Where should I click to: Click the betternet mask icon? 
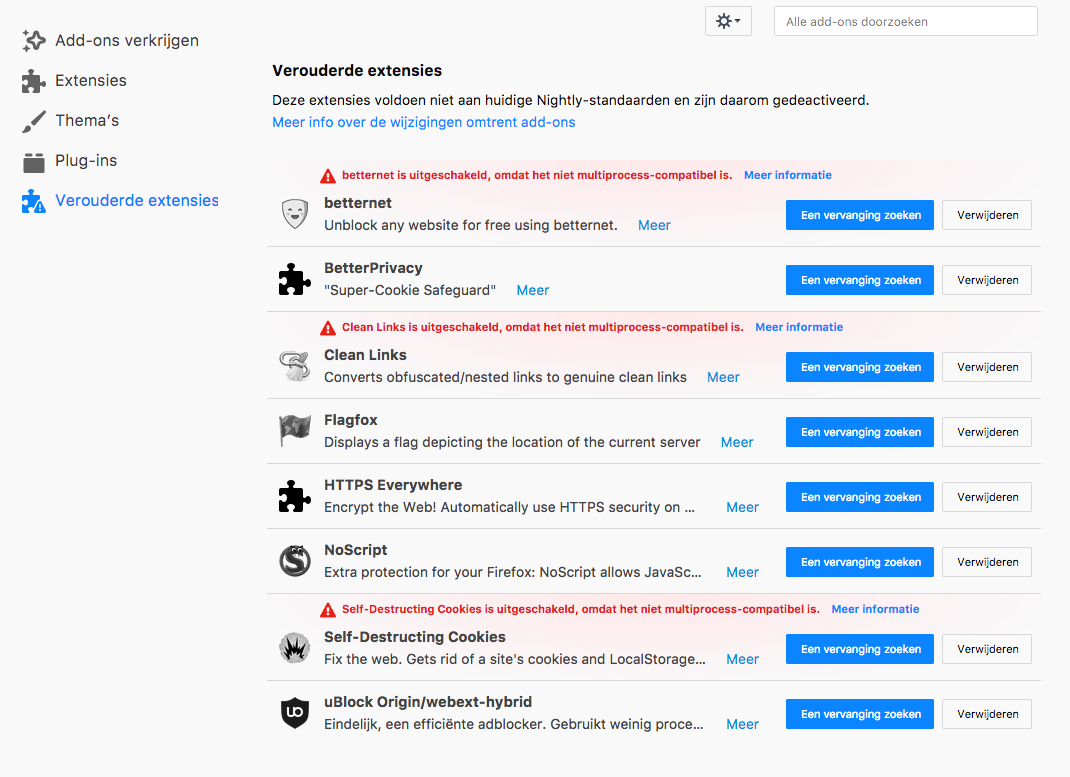[294, 214]
